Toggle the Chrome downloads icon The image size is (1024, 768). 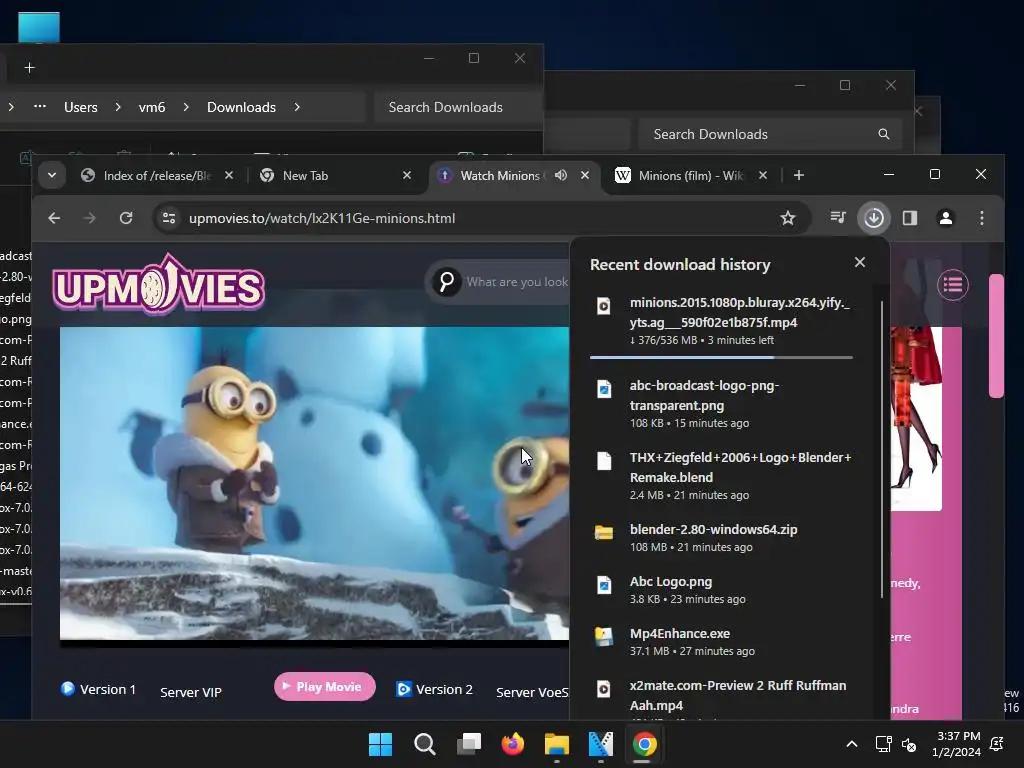click(x=874, y=217)
